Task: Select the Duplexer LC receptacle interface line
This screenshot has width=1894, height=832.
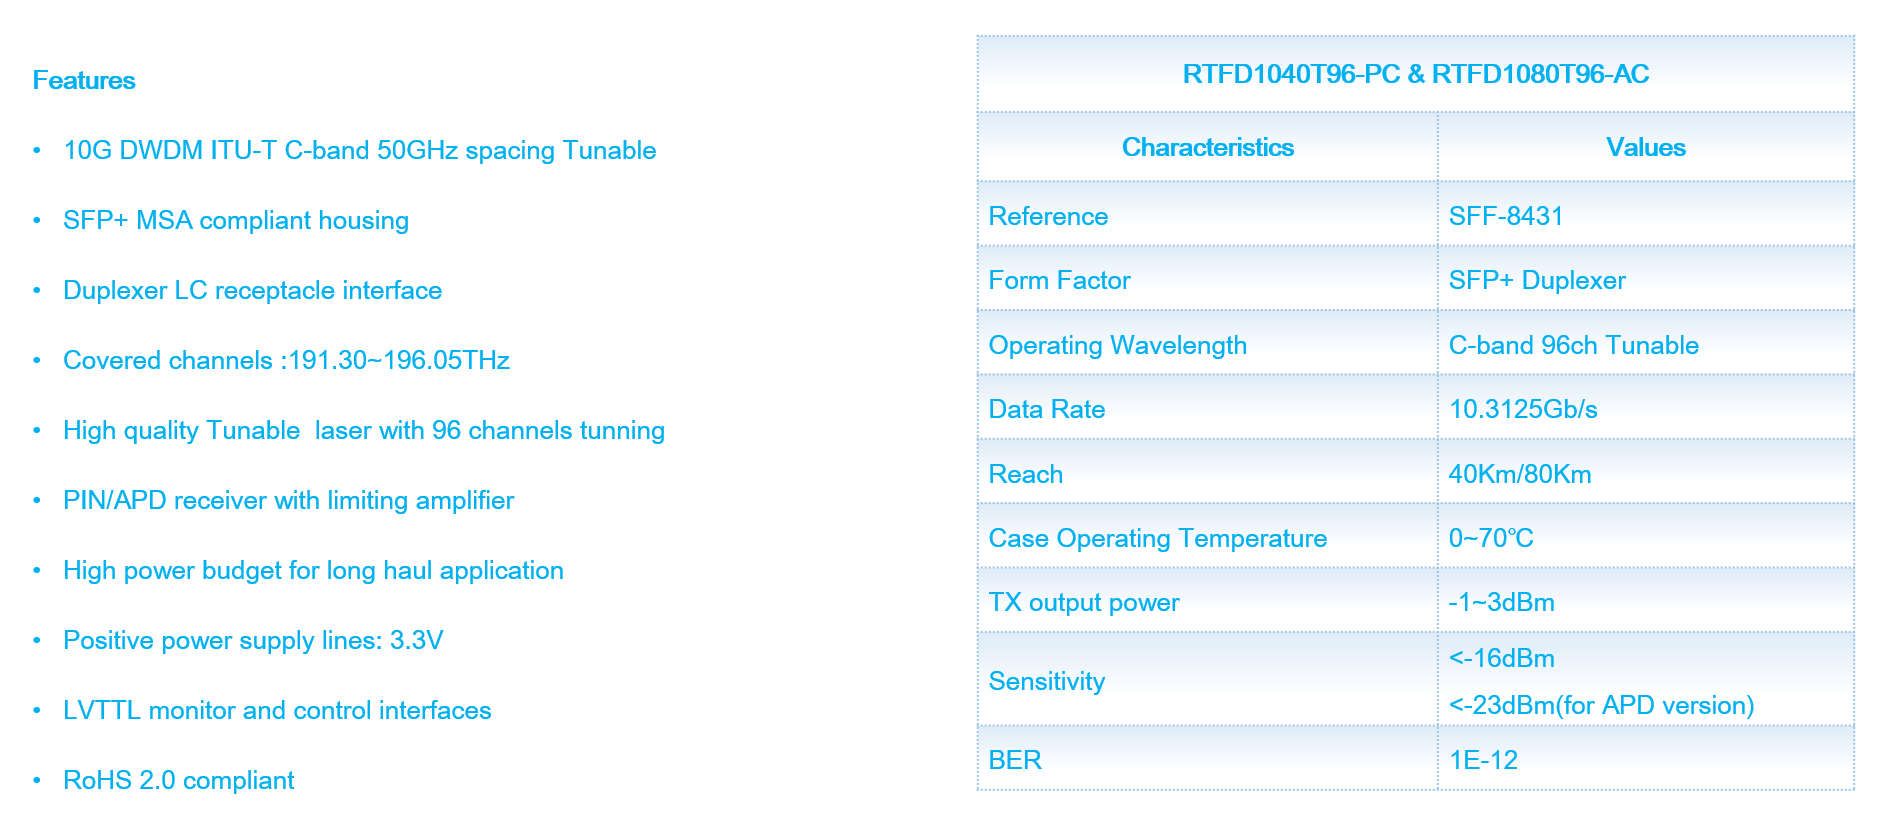Action: pyautogui.click(x=252, y=291)
